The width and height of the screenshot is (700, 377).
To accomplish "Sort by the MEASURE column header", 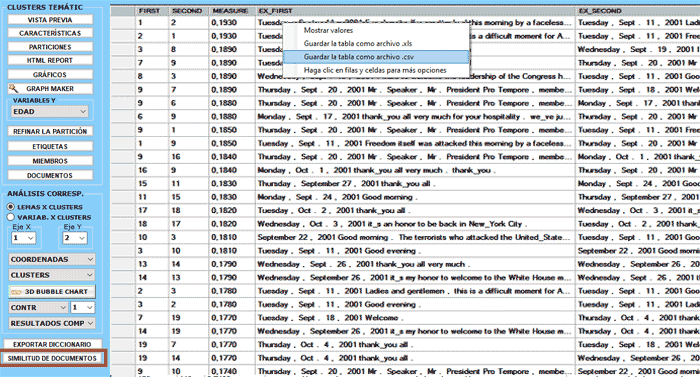I will 232,11.
